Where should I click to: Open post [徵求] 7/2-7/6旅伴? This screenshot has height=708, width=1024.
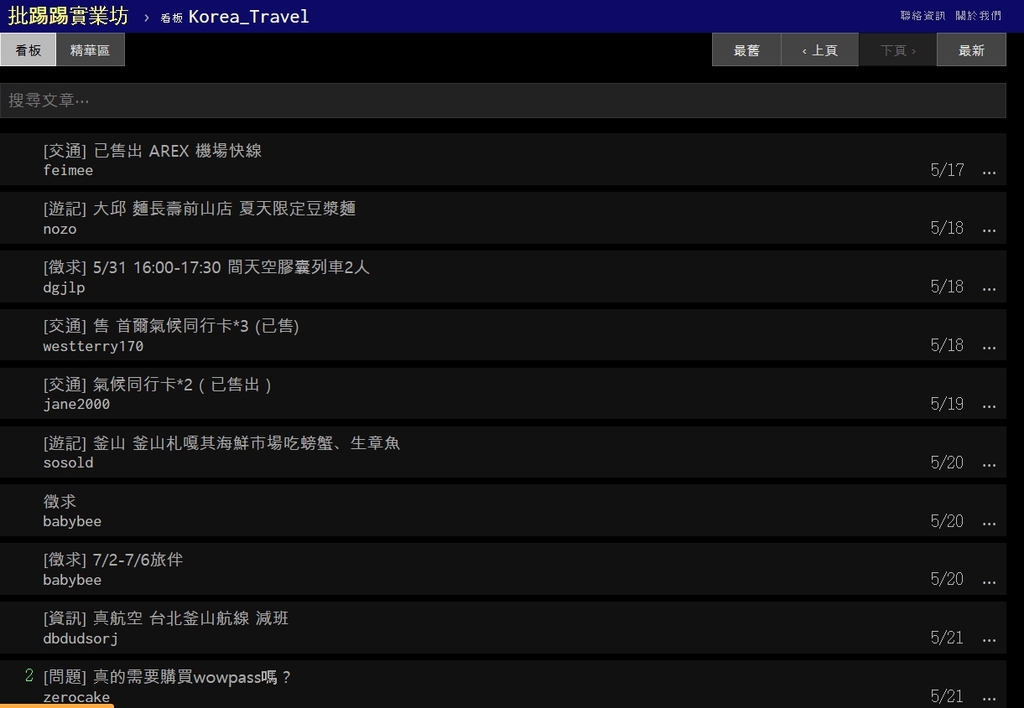coord(113,560)
